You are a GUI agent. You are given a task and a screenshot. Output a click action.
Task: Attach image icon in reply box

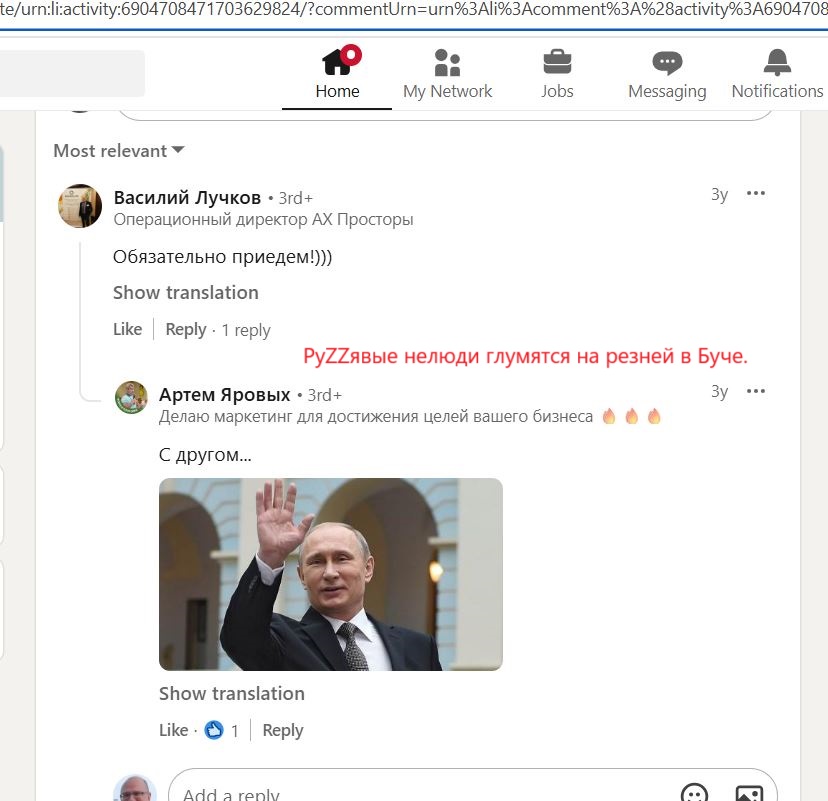coord(749,793)
